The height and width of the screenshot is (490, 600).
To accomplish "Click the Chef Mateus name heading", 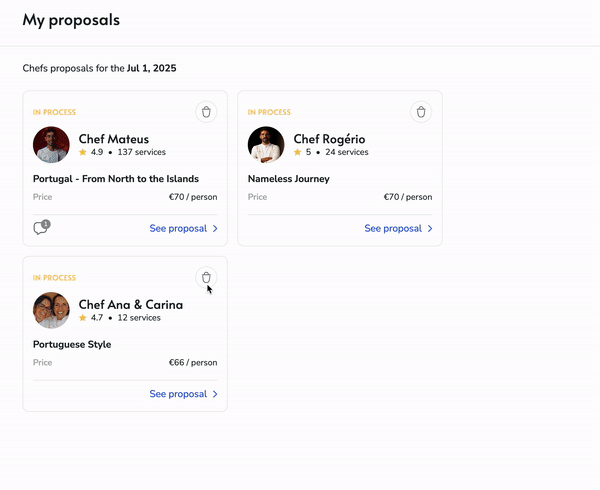I will (x=114, y=139).
